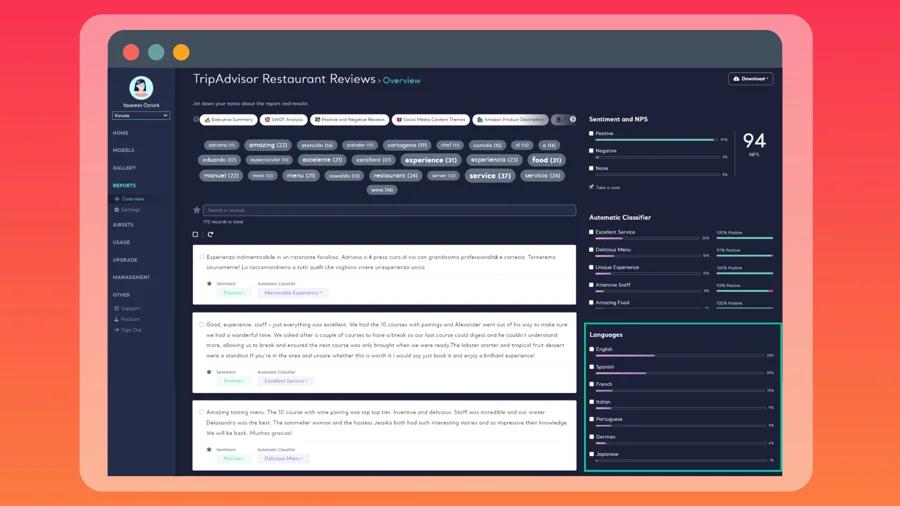This screenshot has width=900, height=506.
Task: Select the first Italian review checkbox
Action: (x=201, y=257)
